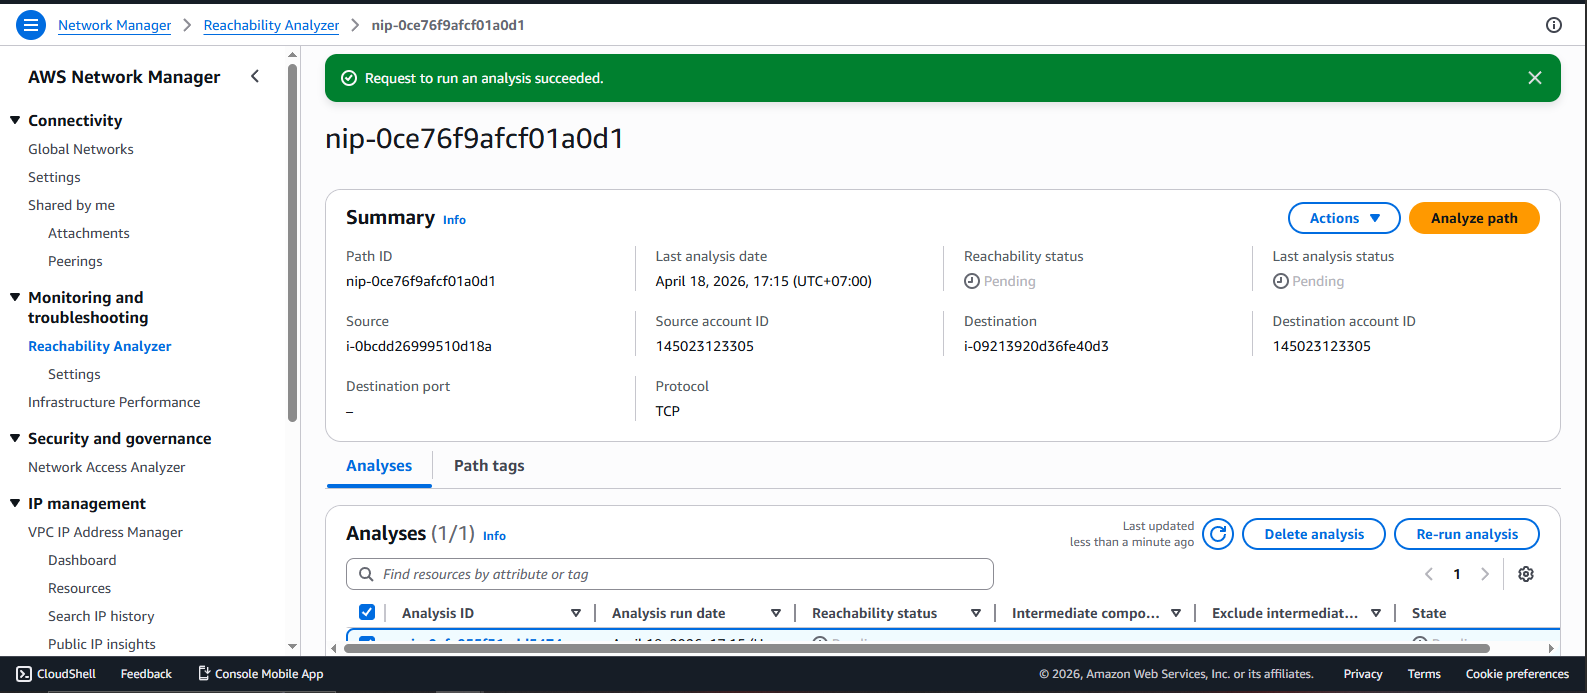Sort by Analysis ID column
This screenshot has width=1587, height=693.
point(576,613)
